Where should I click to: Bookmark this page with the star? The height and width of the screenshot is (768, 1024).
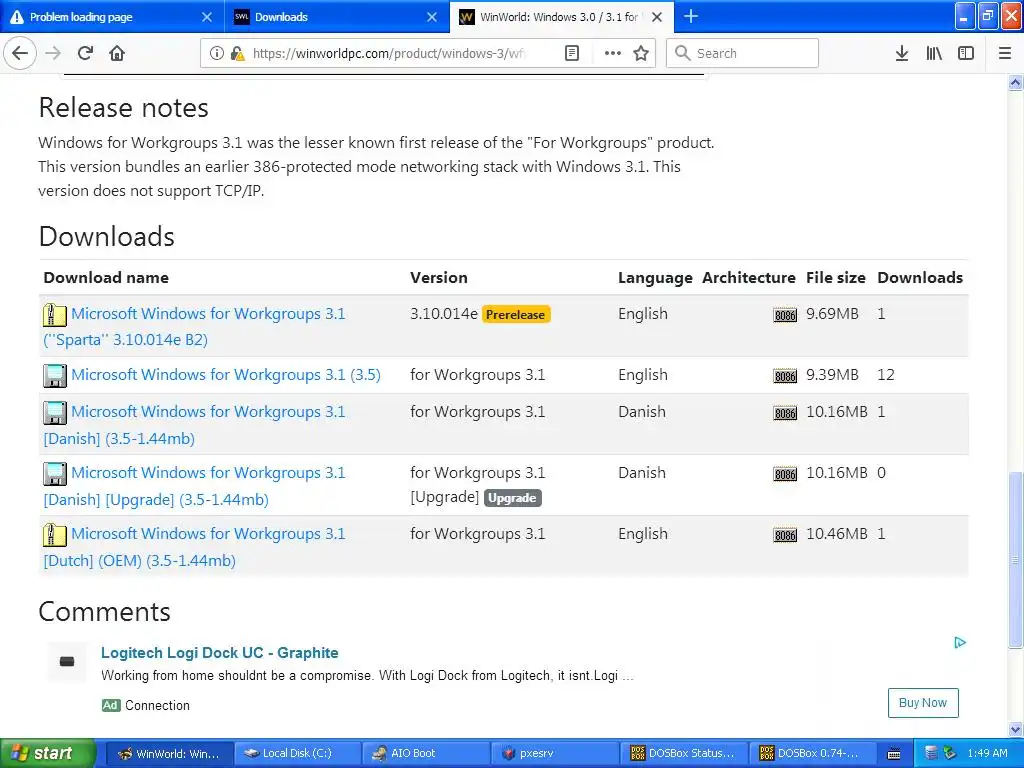click(x=641, y=53)
